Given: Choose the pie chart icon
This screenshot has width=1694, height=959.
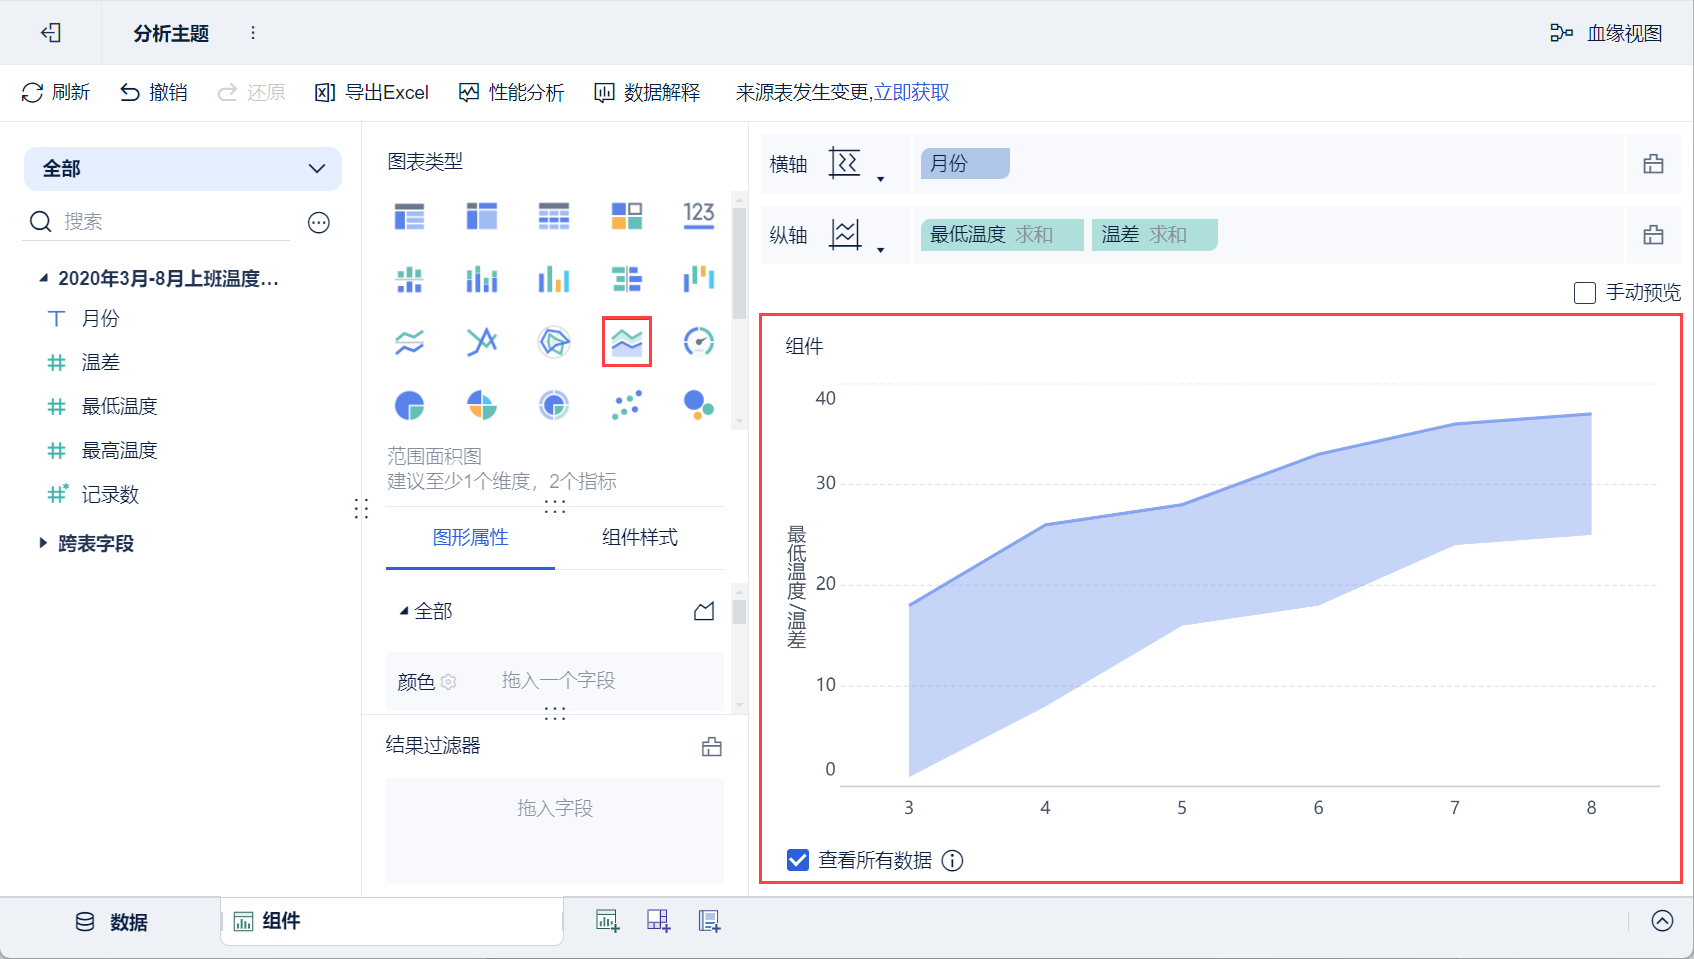Looking at the screenshot, I should click(410, 405).
